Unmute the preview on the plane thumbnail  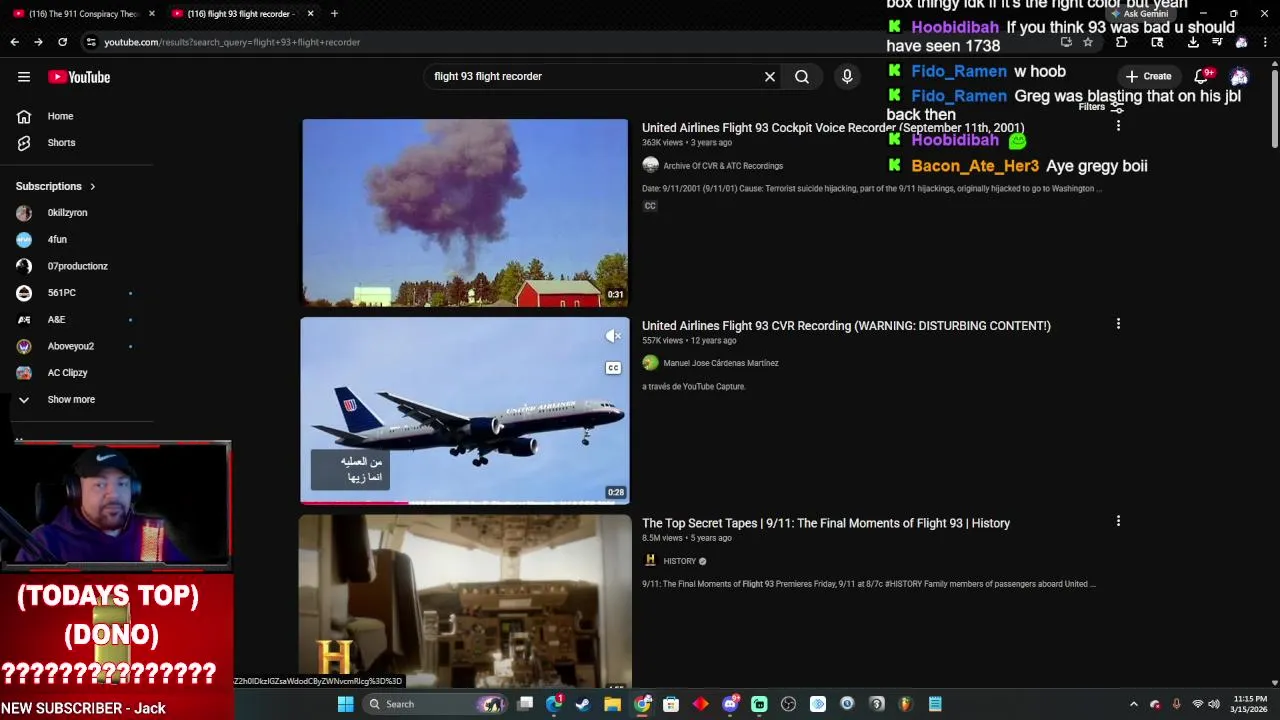pyautogui.click(x=613, y=336)
